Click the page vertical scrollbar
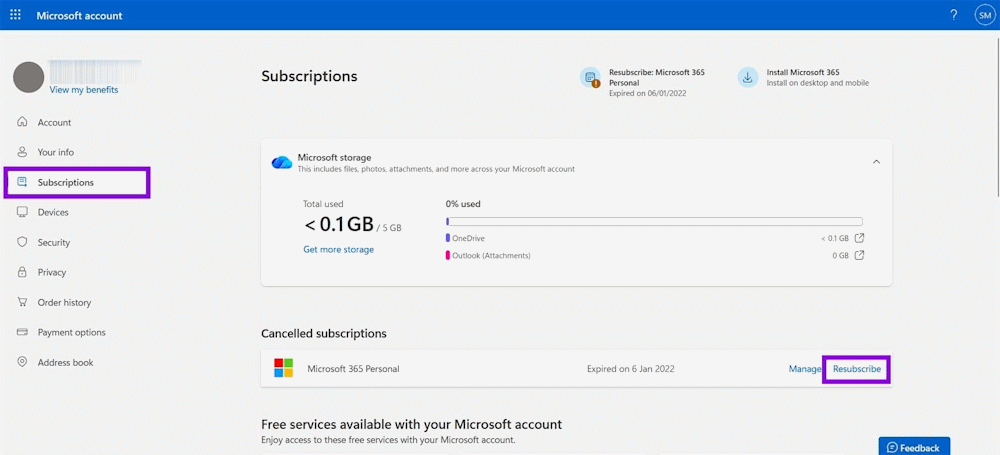Screen dimensions: 1000x455 pyautogui.click(x=996, y=115)
